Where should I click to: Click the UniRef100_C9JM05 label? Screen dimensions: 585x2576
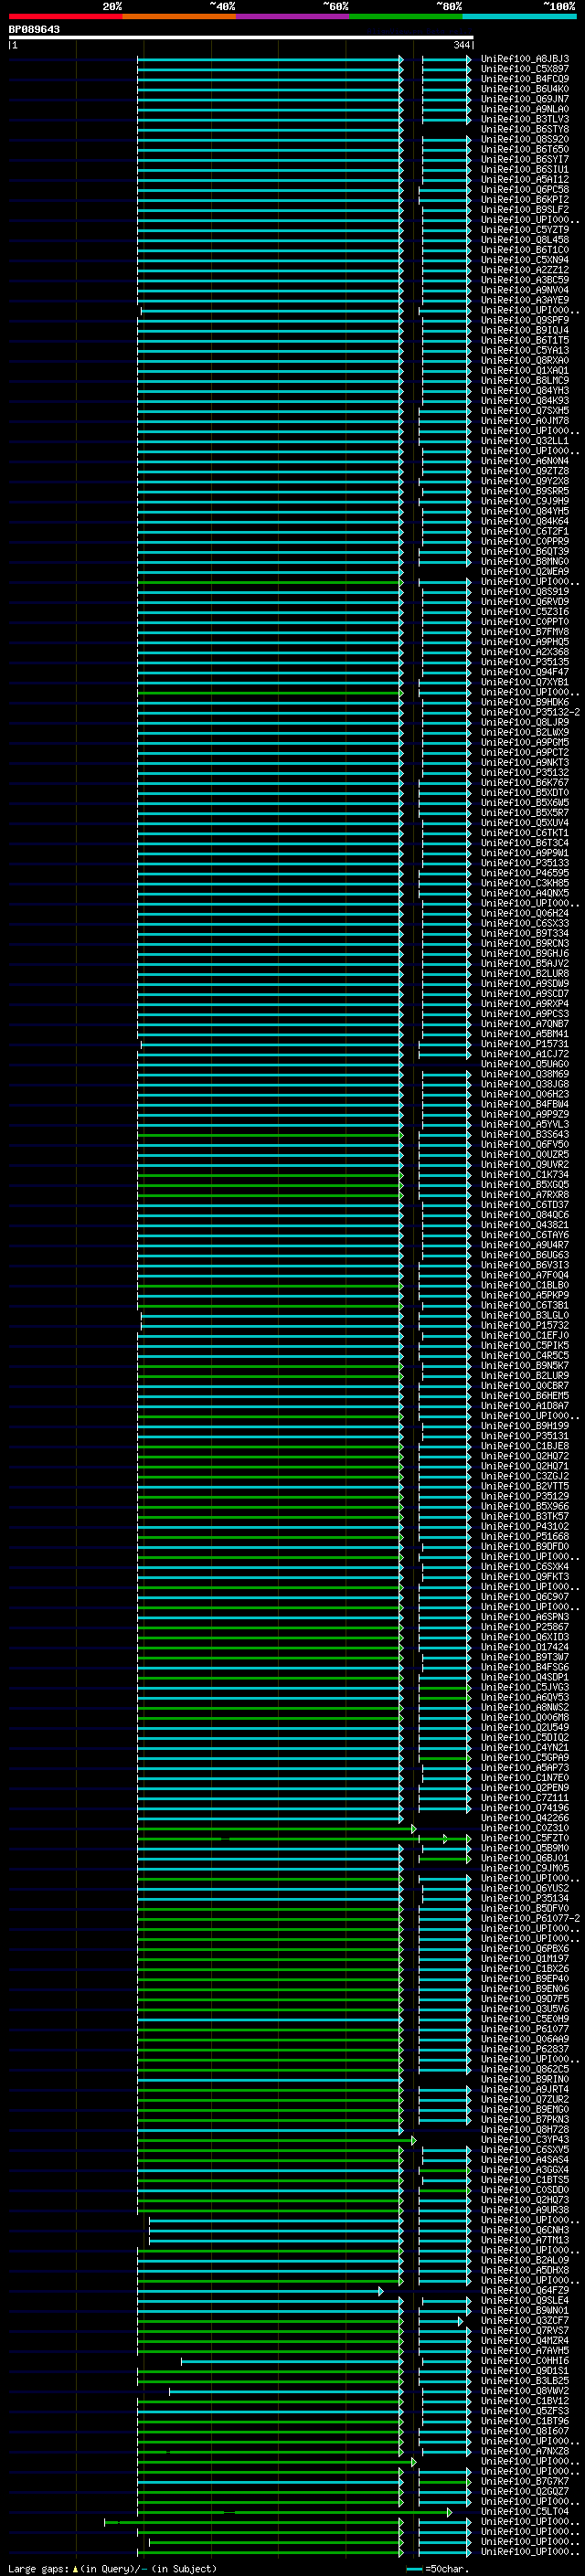click(x=525, y=1869)
